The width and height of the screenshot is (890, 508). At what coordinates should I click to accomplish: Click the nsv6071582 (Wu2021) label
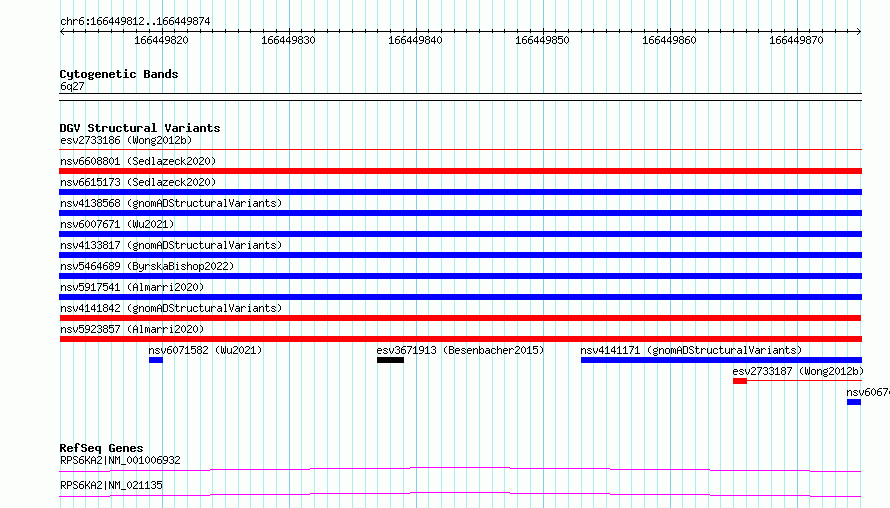coord(205,350)
